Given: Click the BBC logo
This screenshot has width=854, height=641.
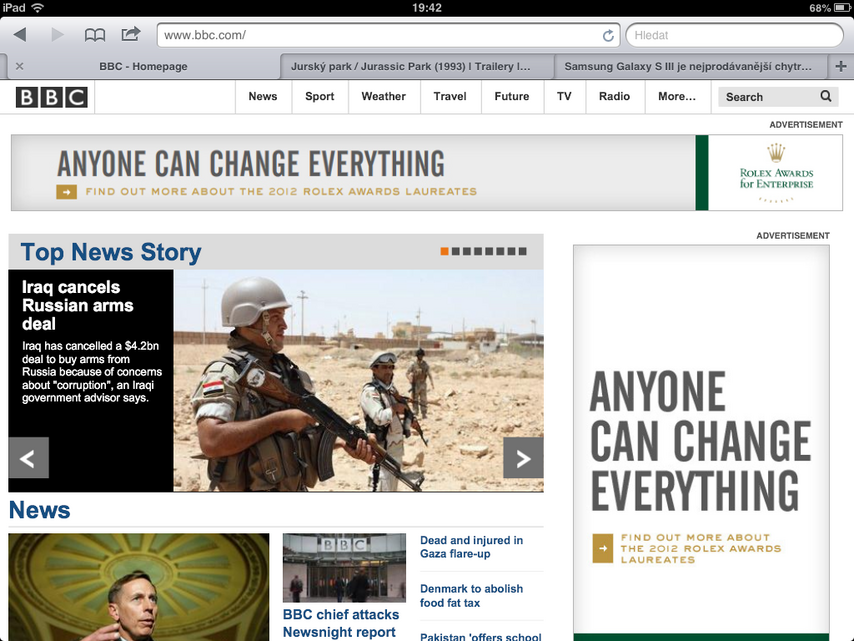Looking at the screenshot, I should coord(52,97).
